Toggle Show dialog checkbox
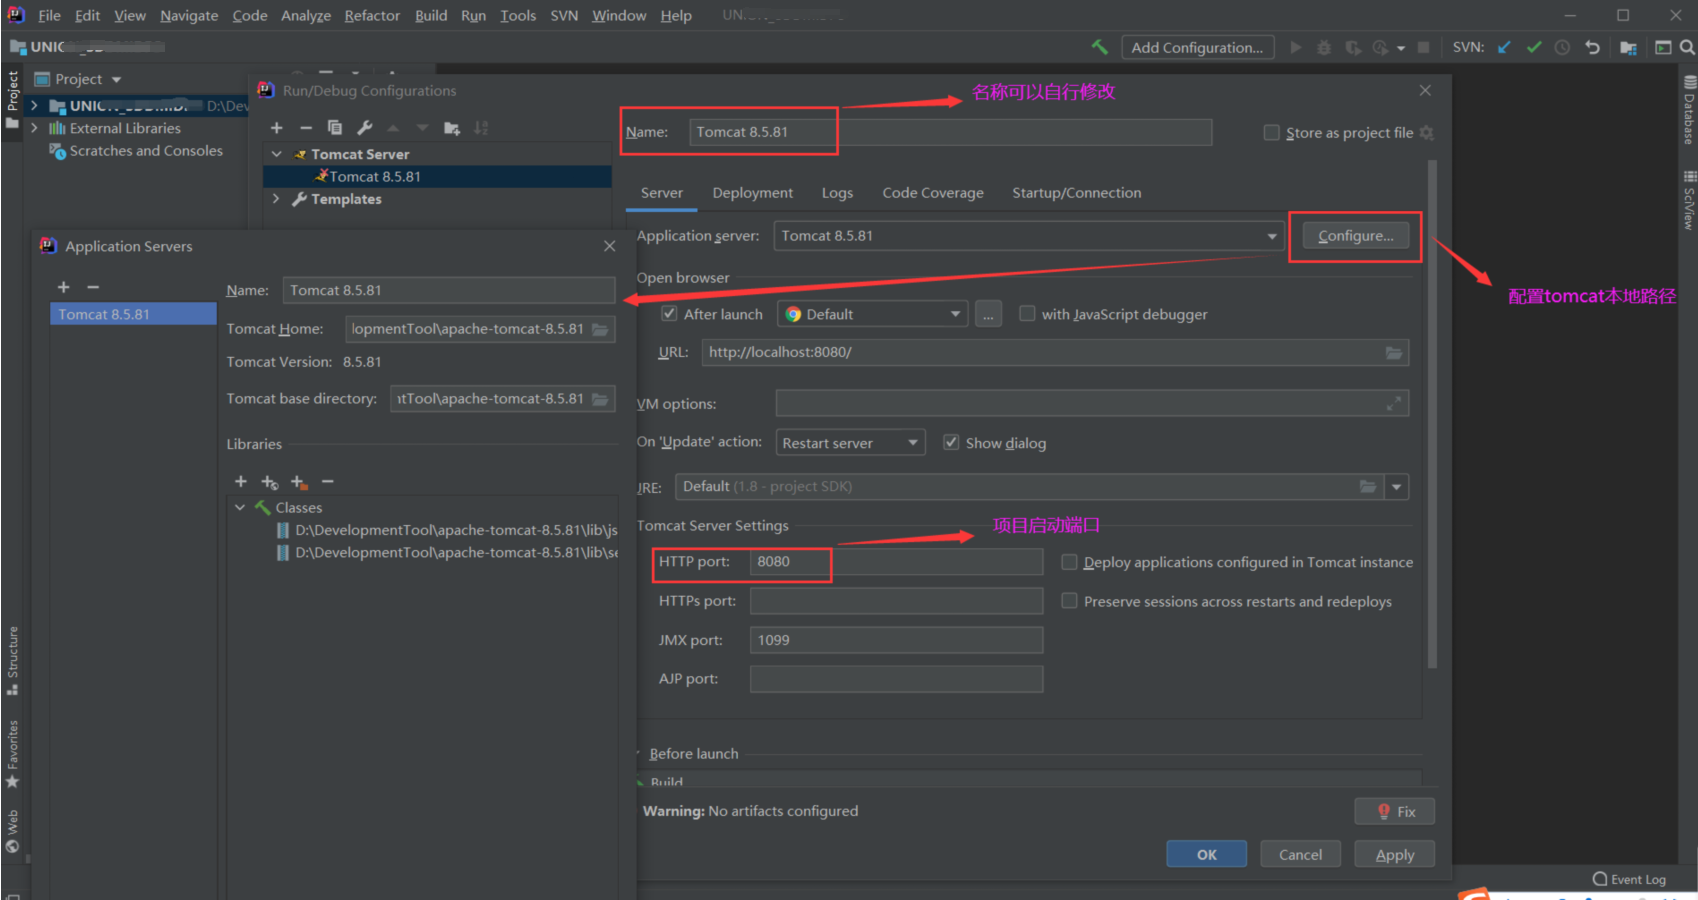The height and width of the screenshot is (900, 1698). pyautogui.click(x=951, y=443)
